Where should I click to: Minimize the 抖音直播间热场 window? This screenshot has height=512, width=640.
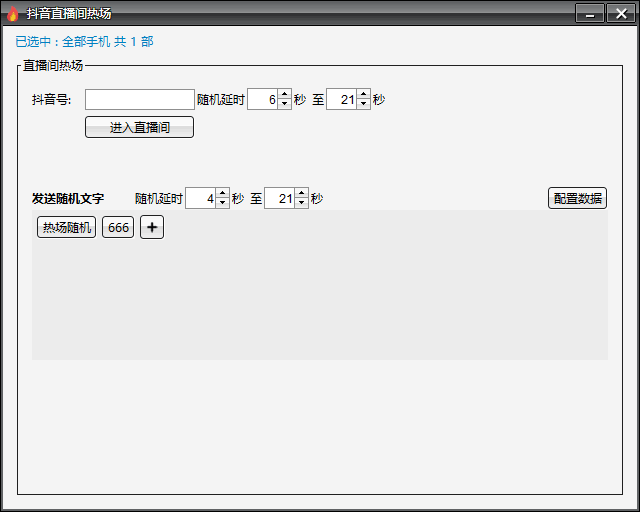590,13
